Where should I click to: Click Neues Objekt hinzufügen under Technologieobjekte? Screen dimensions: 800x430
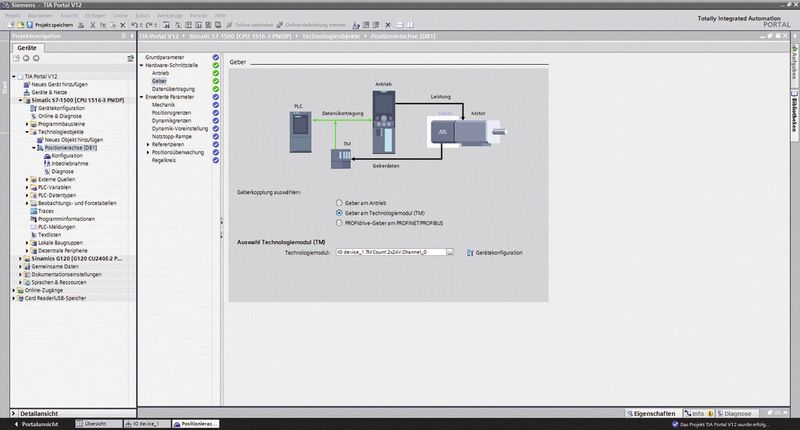tap(73, 140)
